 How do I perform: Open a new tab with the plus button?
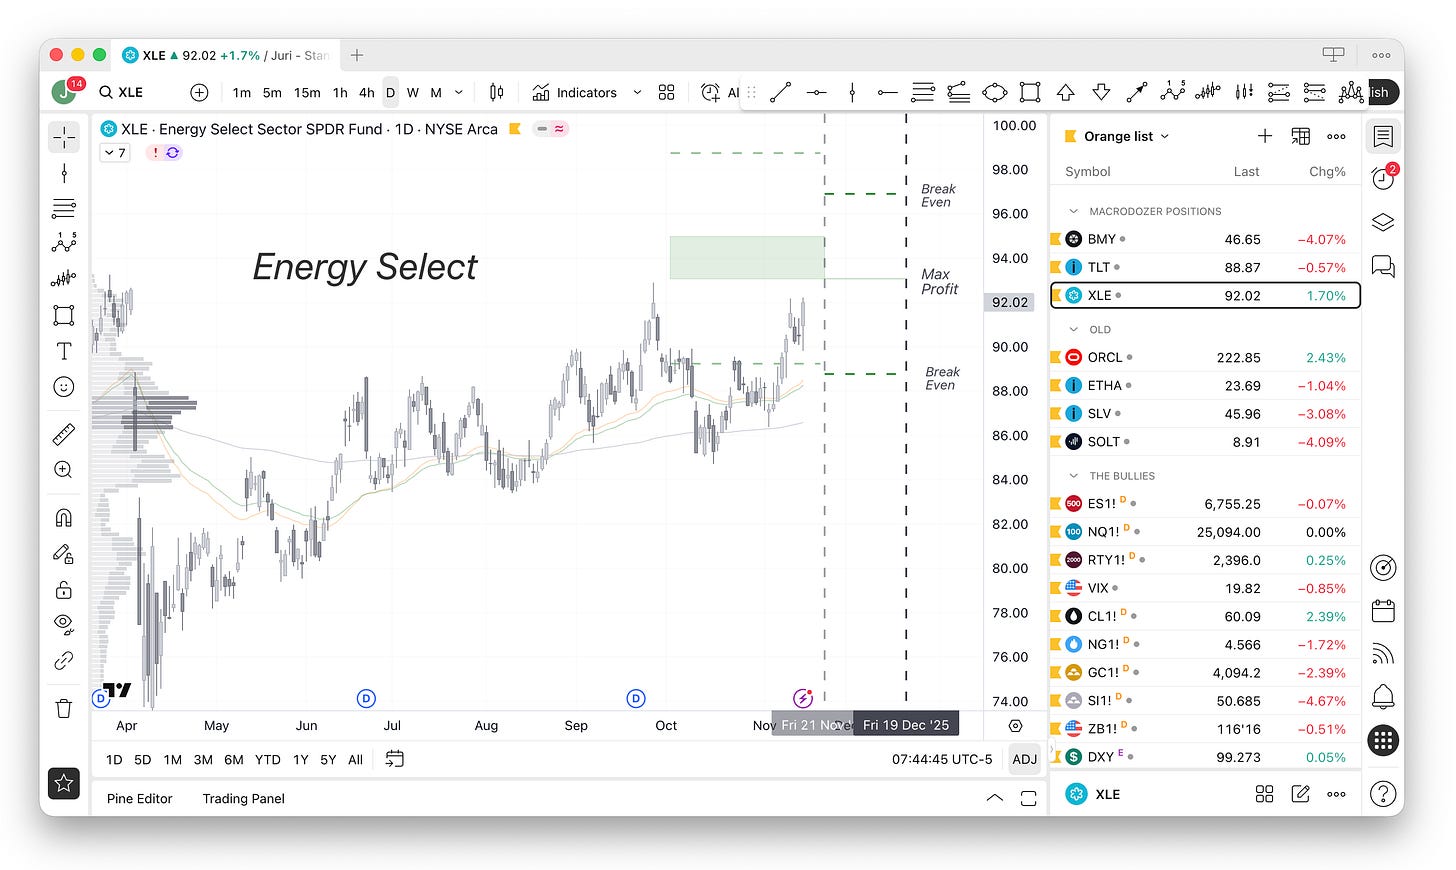pos(357,55)
